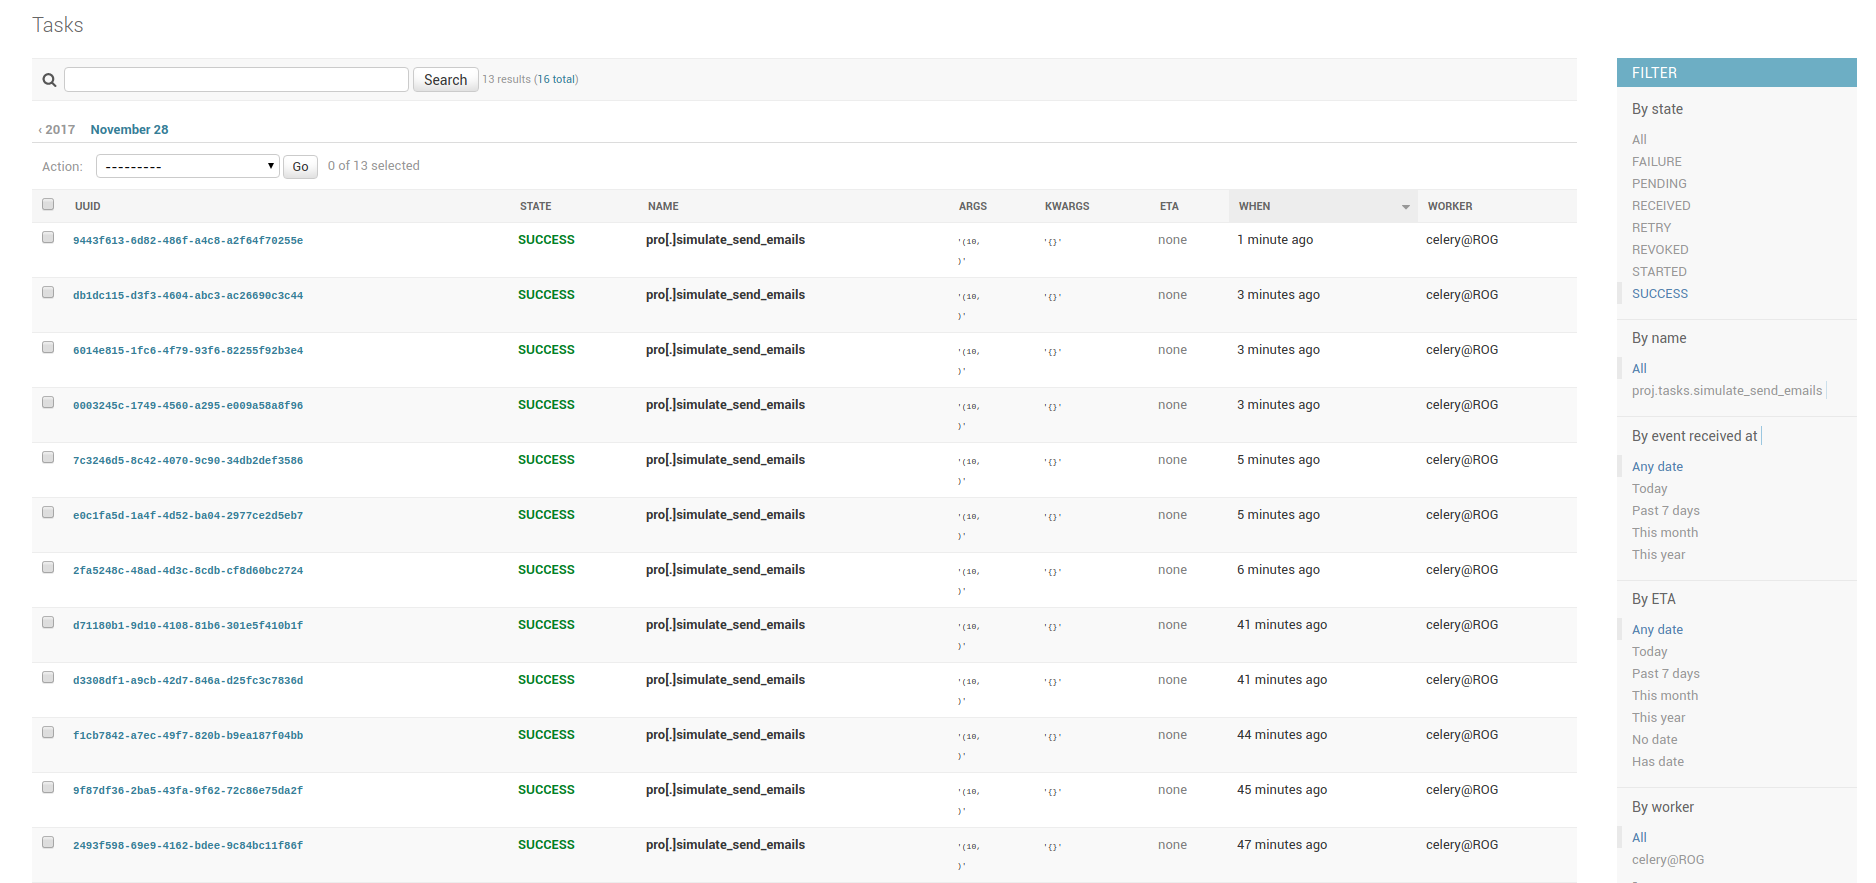
Task: Open task 6014e815-1fc6-4f79-93f6-82255f92b3e4
Action: pyautogui.click(x=188, y=351)
